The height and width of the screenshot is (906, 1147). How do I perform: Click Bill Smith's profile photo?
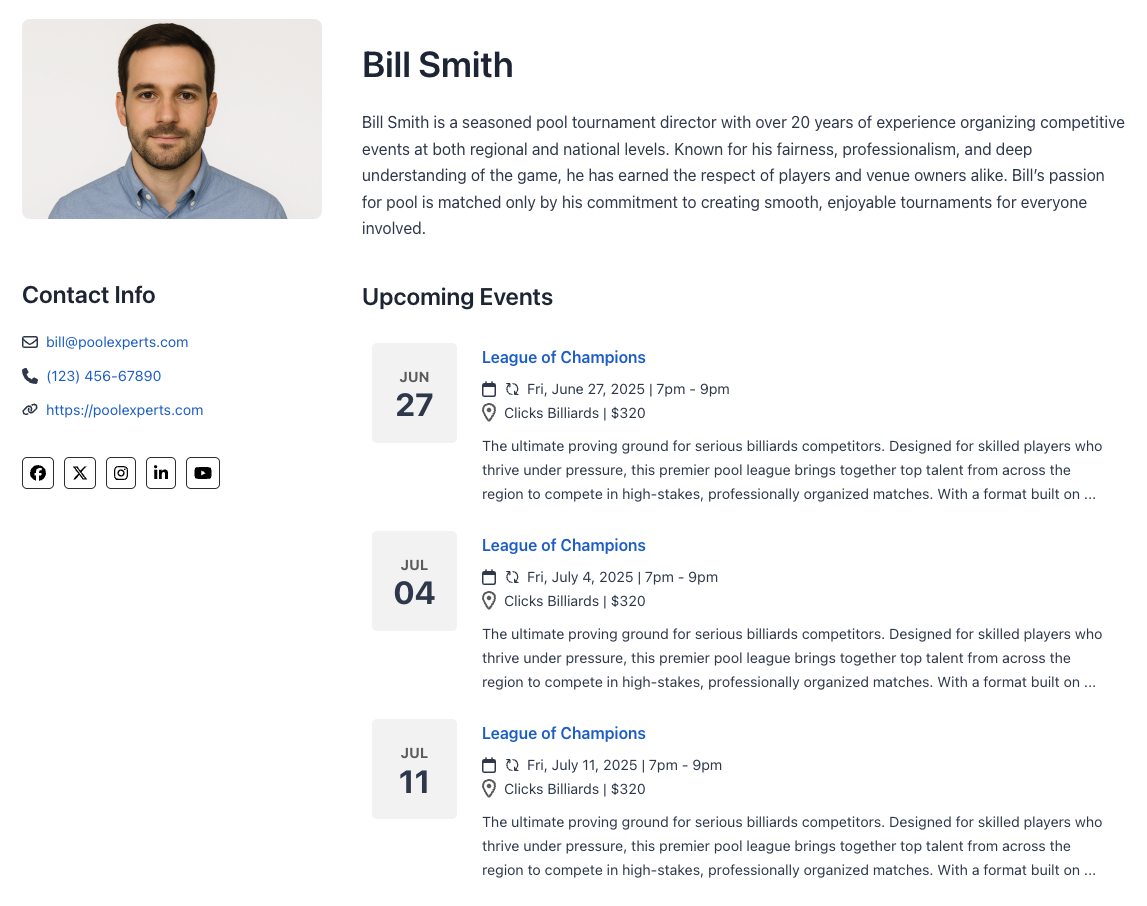[172, 119]
